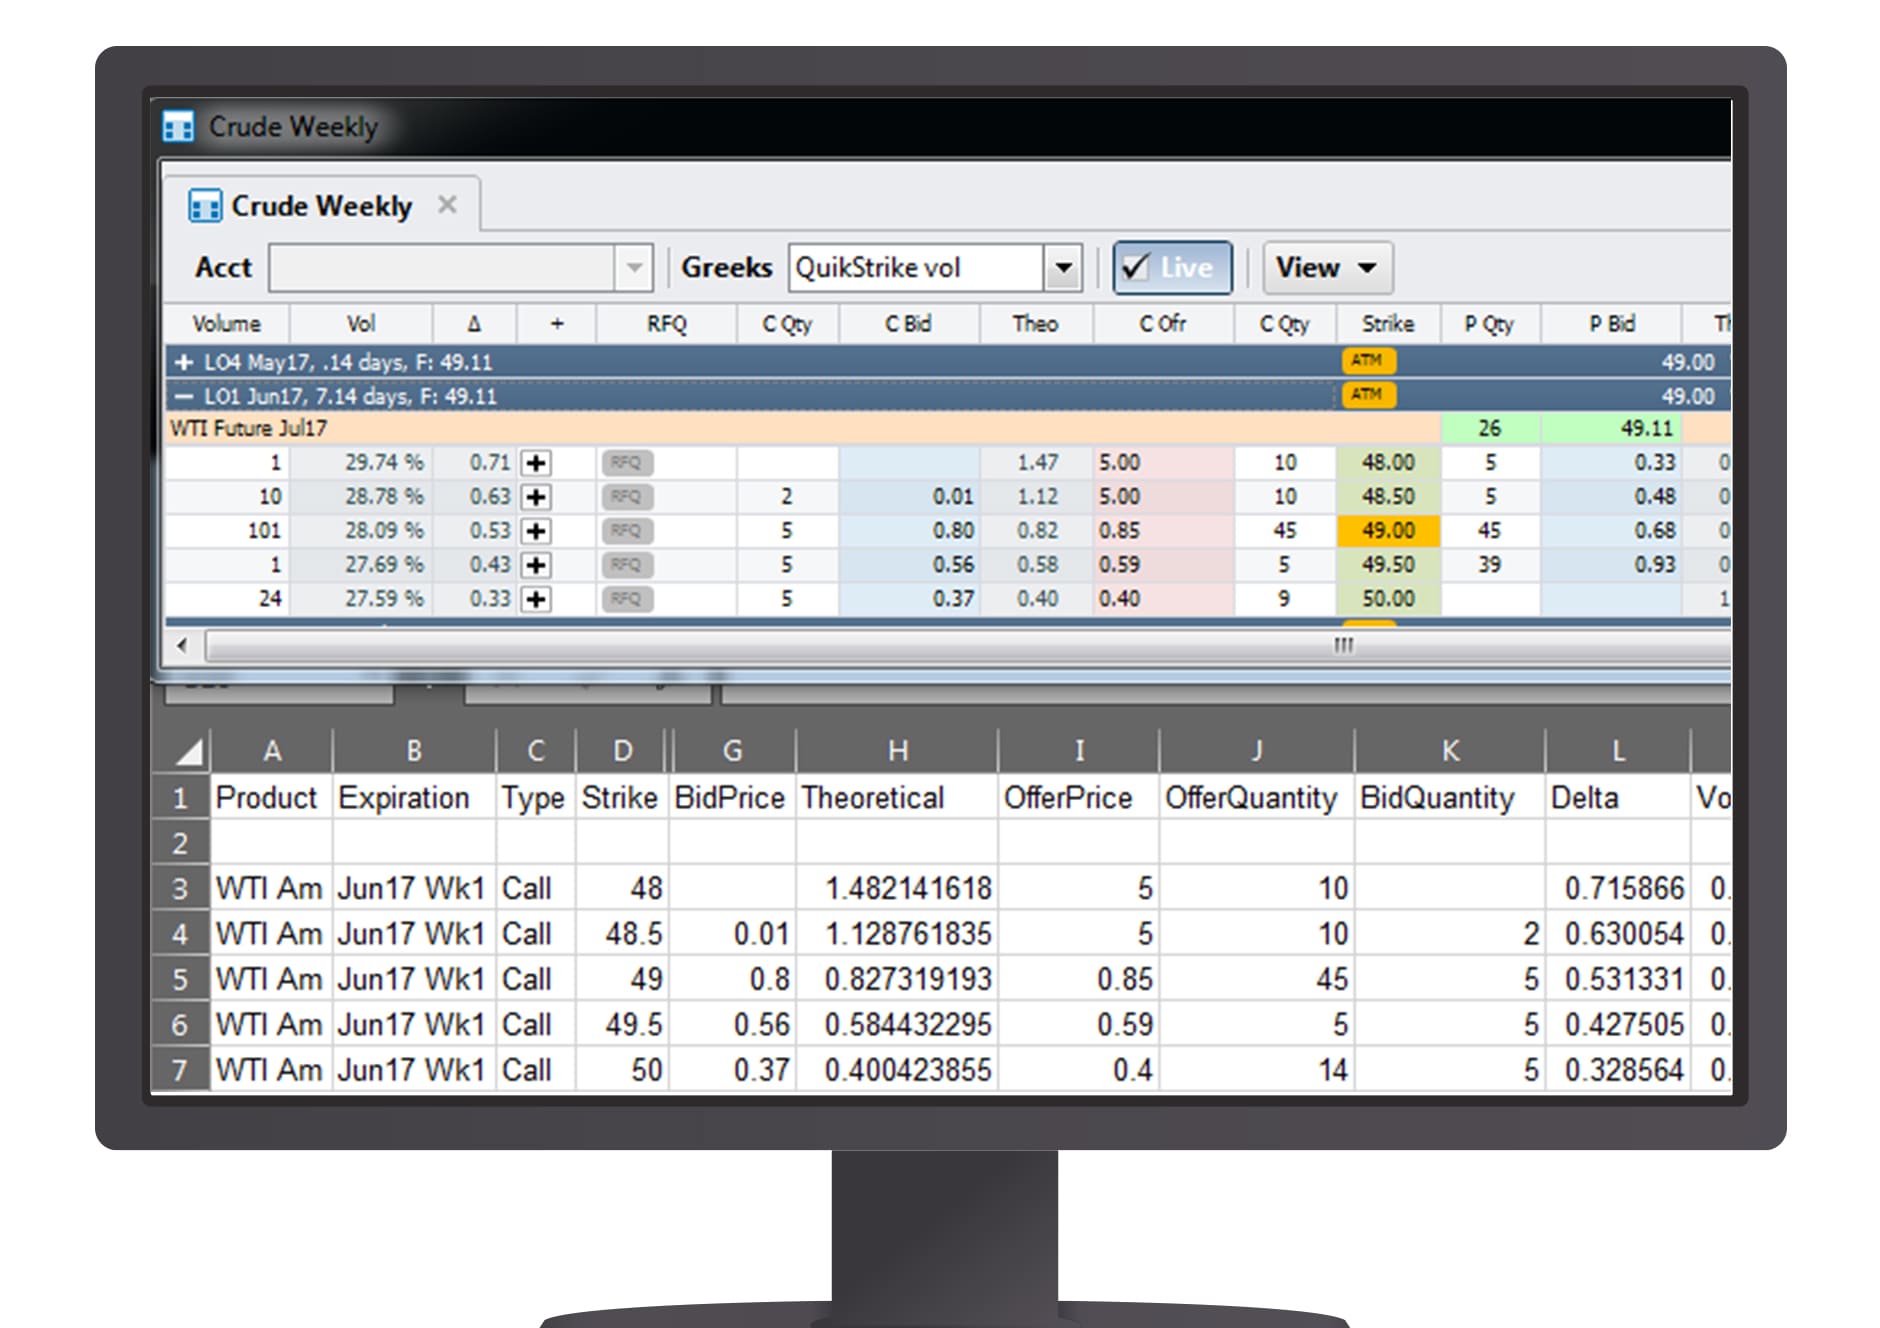This screenshot has height=1328, width=1880.
Task: Click the plus icon in the 28.09% vol row
Action: [x=536, y=531]
